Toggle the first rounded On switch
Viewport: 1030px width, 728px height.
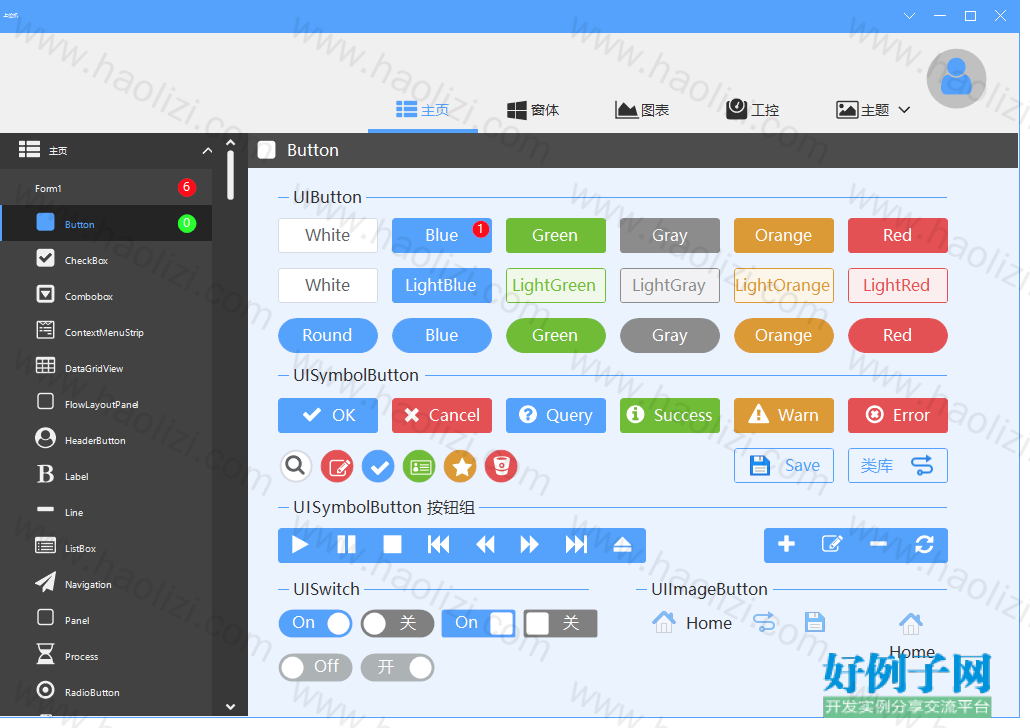pos(315,623)
